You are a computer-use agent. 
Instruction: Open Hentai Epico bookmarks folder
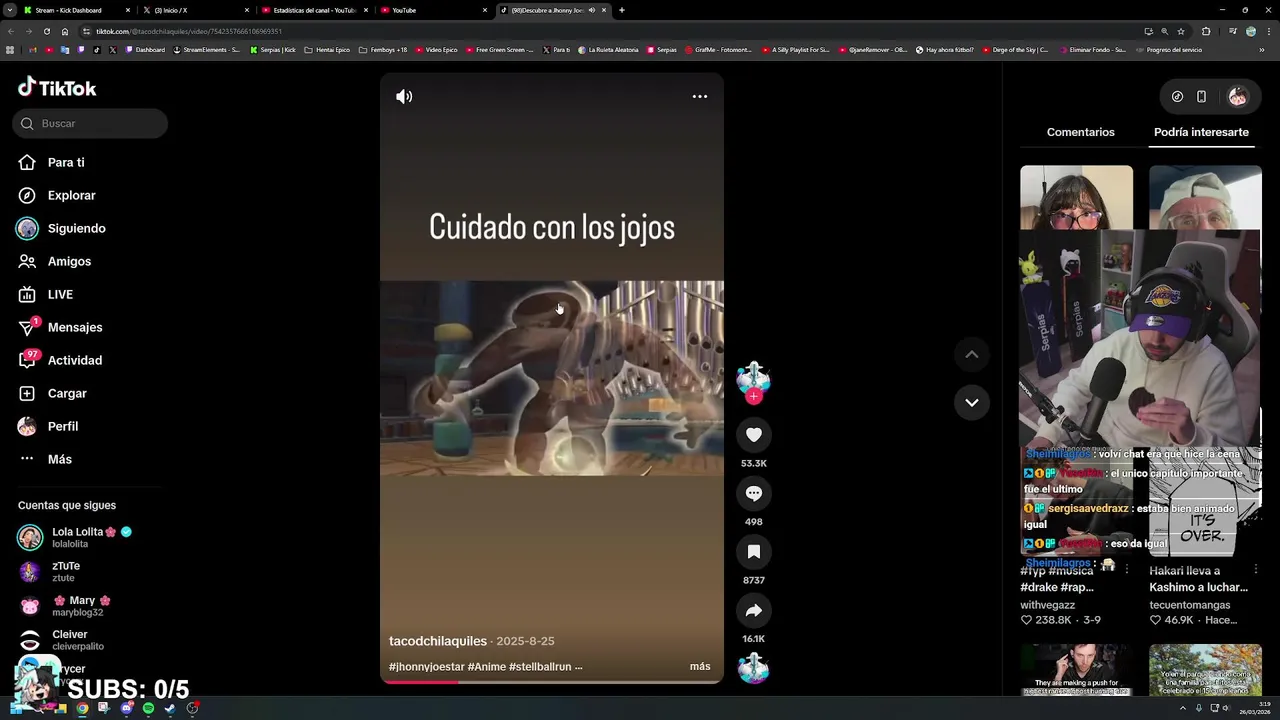(327, 50)
